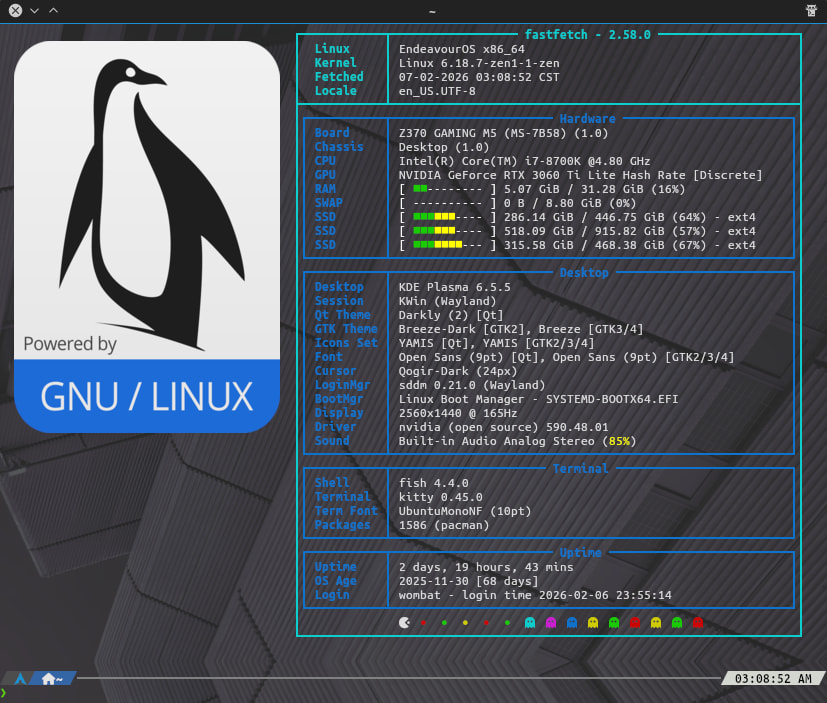Close the terminal with the X button

(x=15, y=10)
